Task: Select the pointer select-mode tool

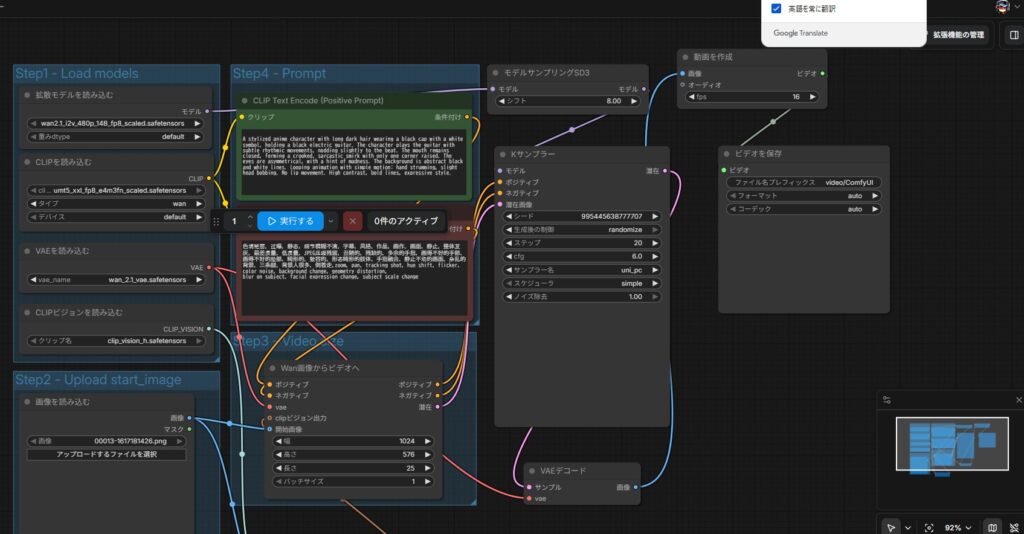Action: pos(890,527)
